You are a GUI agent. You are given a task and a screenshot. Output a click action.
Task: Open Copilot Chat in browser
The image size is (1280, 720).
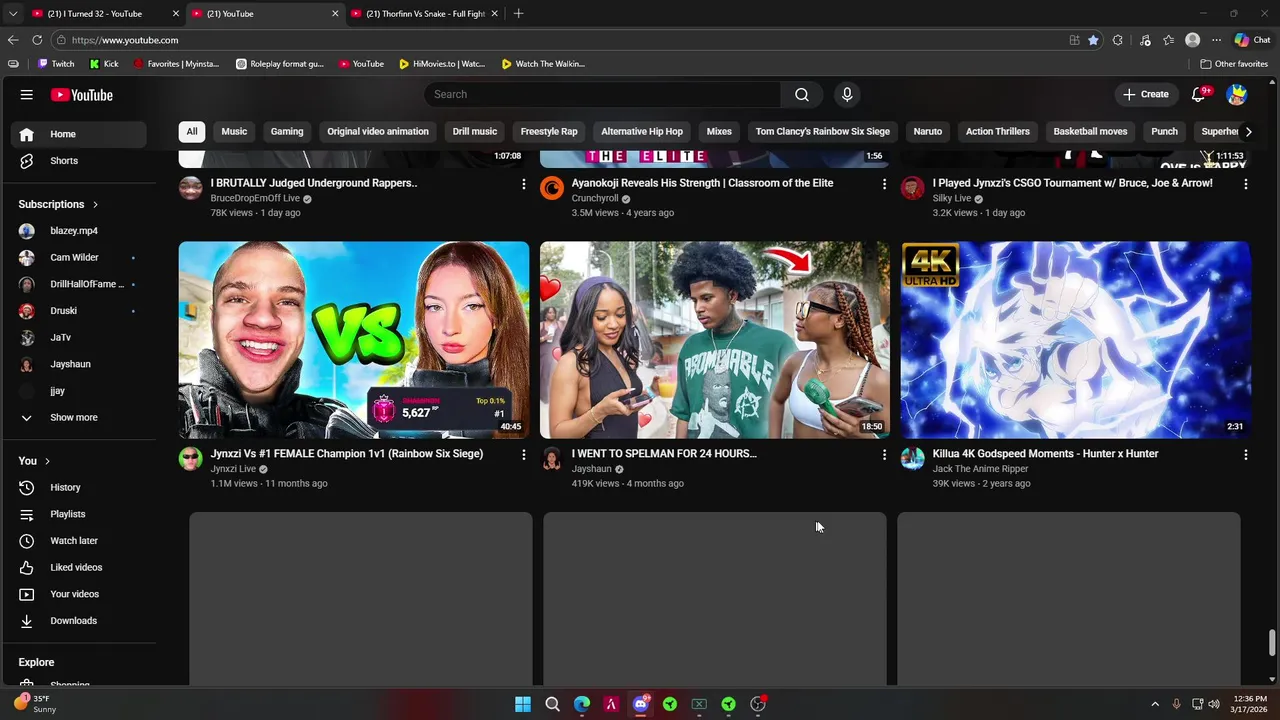1252,40
